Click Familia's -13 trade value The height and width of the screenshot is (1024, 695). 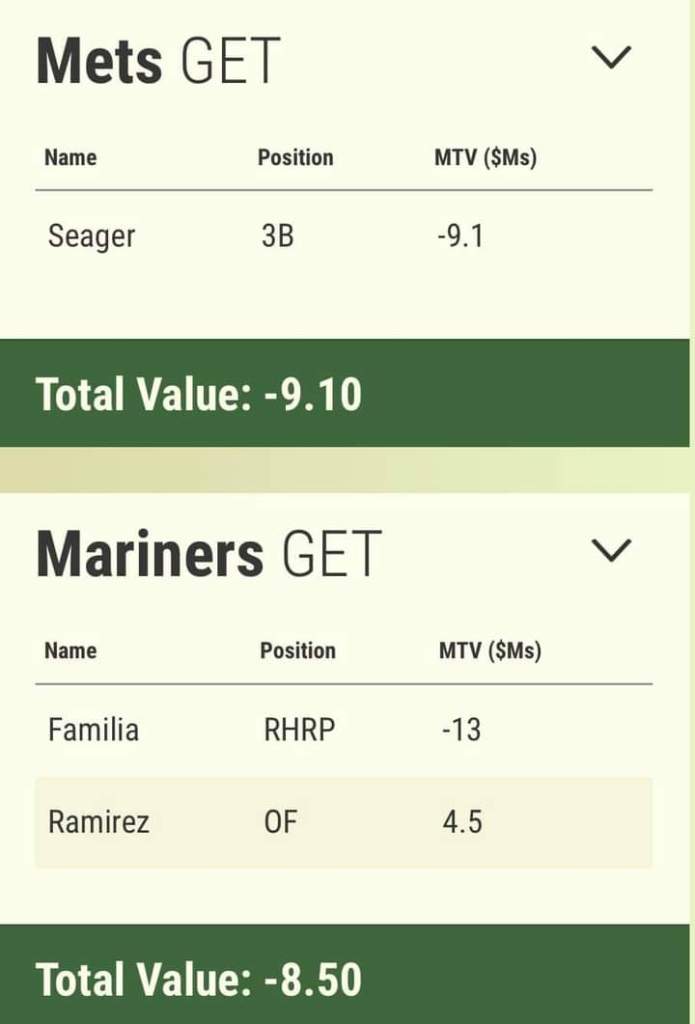pyautogui.click(x=461, y=730)
